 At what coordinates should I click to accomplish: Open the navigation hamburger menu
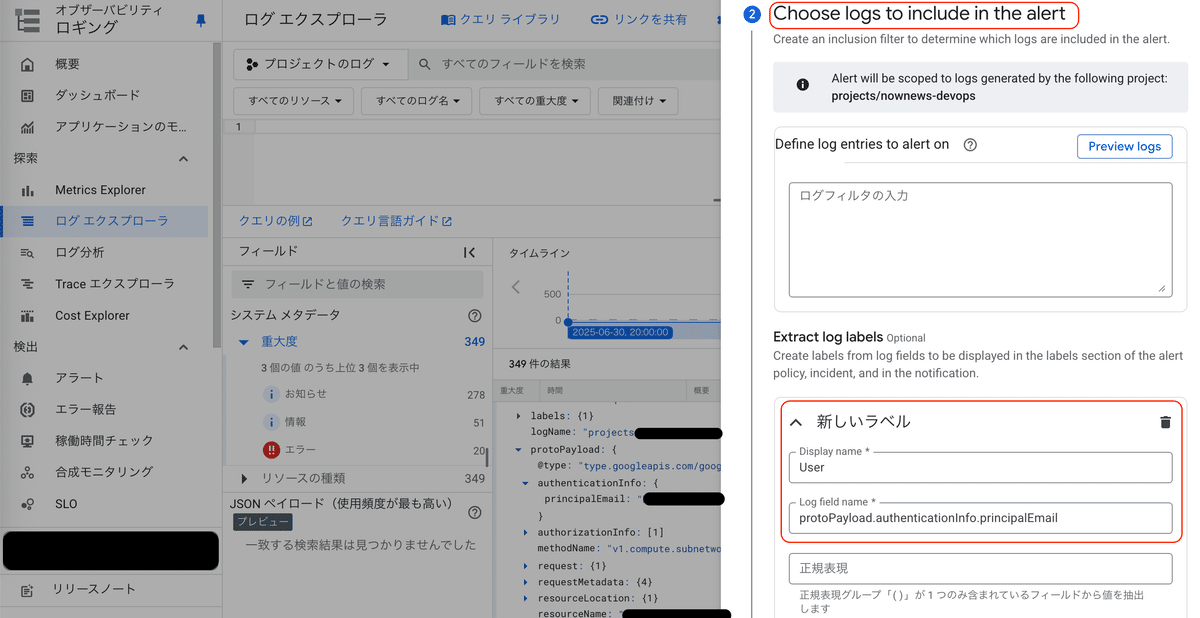29,20
